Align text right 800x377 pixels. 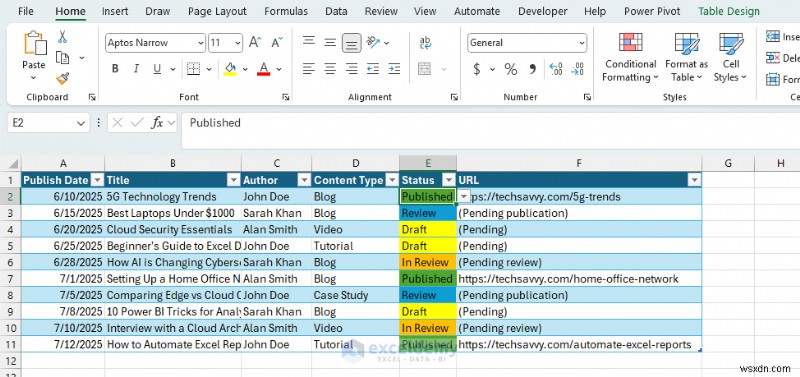pos(352,68)
